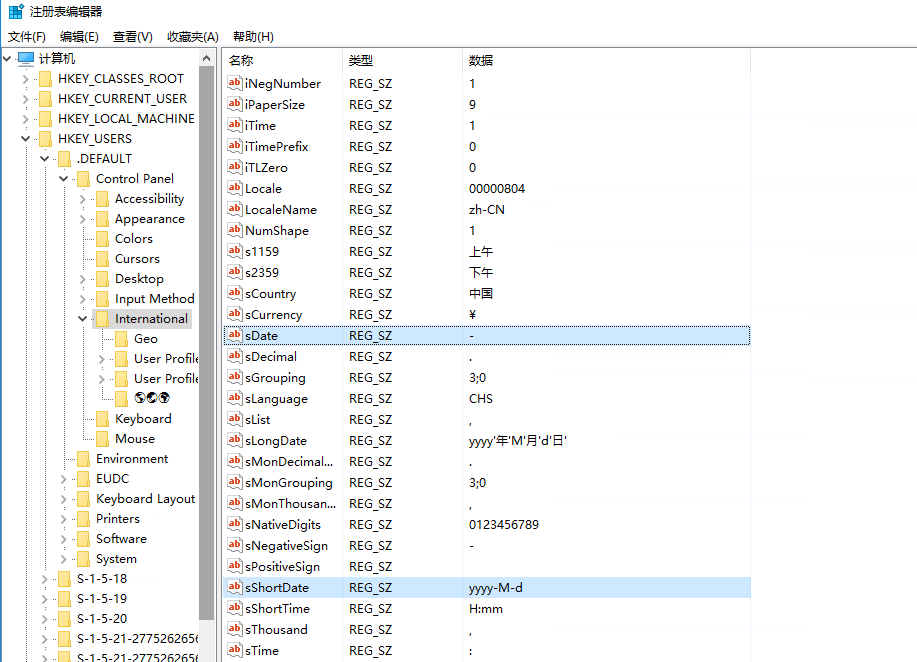Expand the Accessibility subkey arrow
917x662 pixels.
pos(82,199)
